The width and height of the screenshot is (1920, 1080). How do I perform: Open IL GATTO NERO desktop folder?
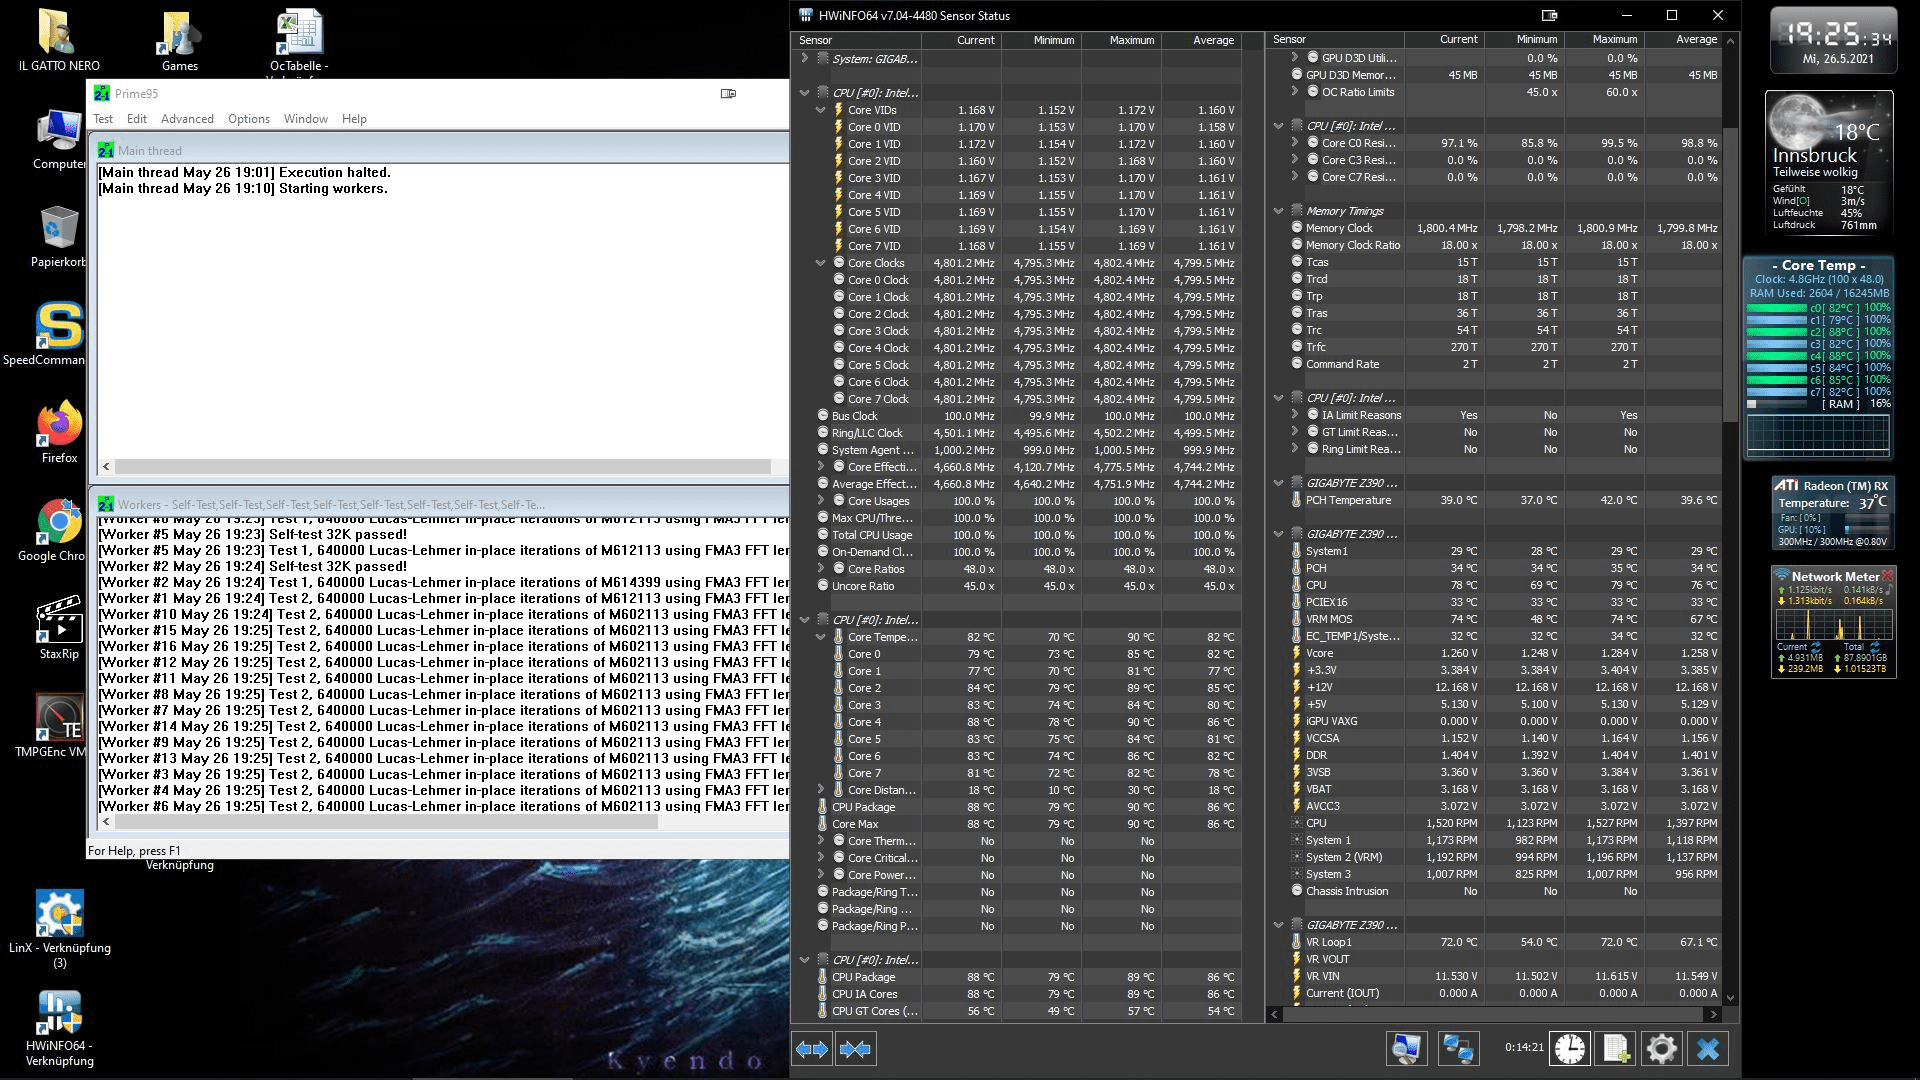tap(59, 40)
